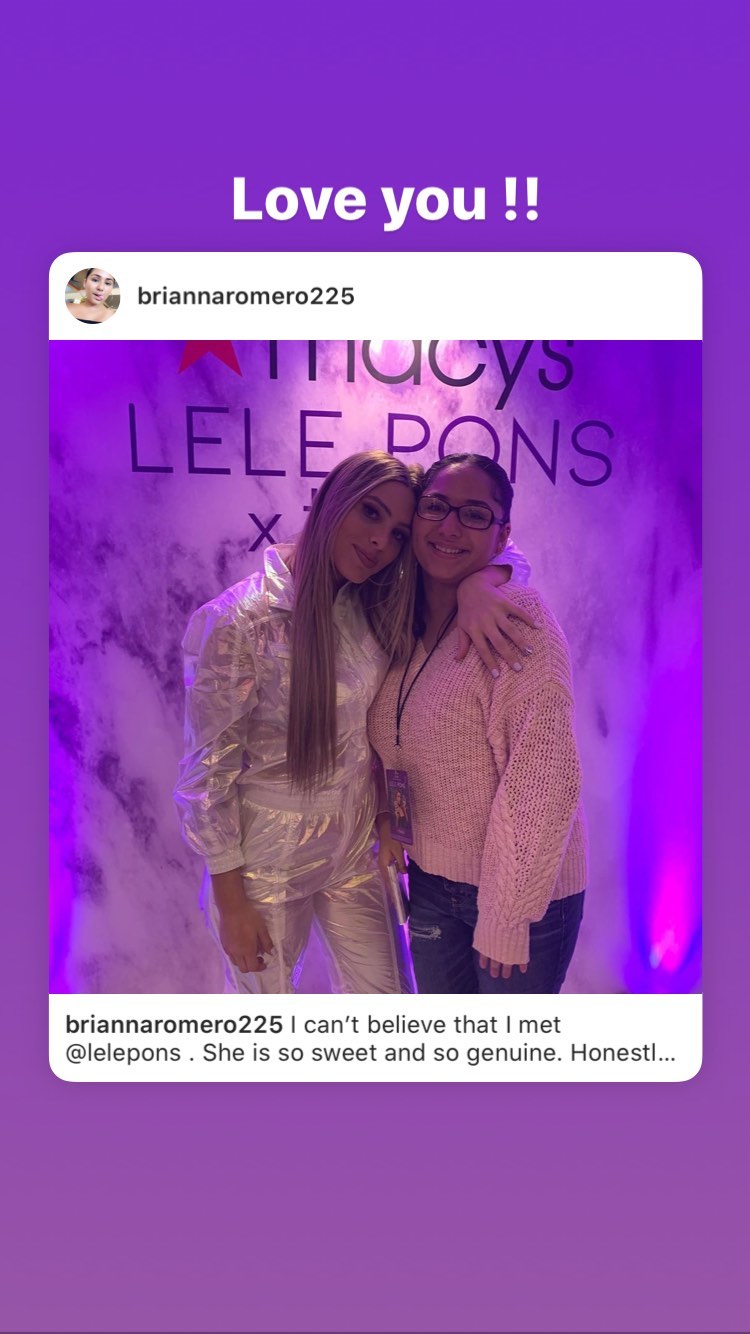Click the red Macy's star in photo
The width and height of the screenshot is (750, 1334).
click(208, 356)
